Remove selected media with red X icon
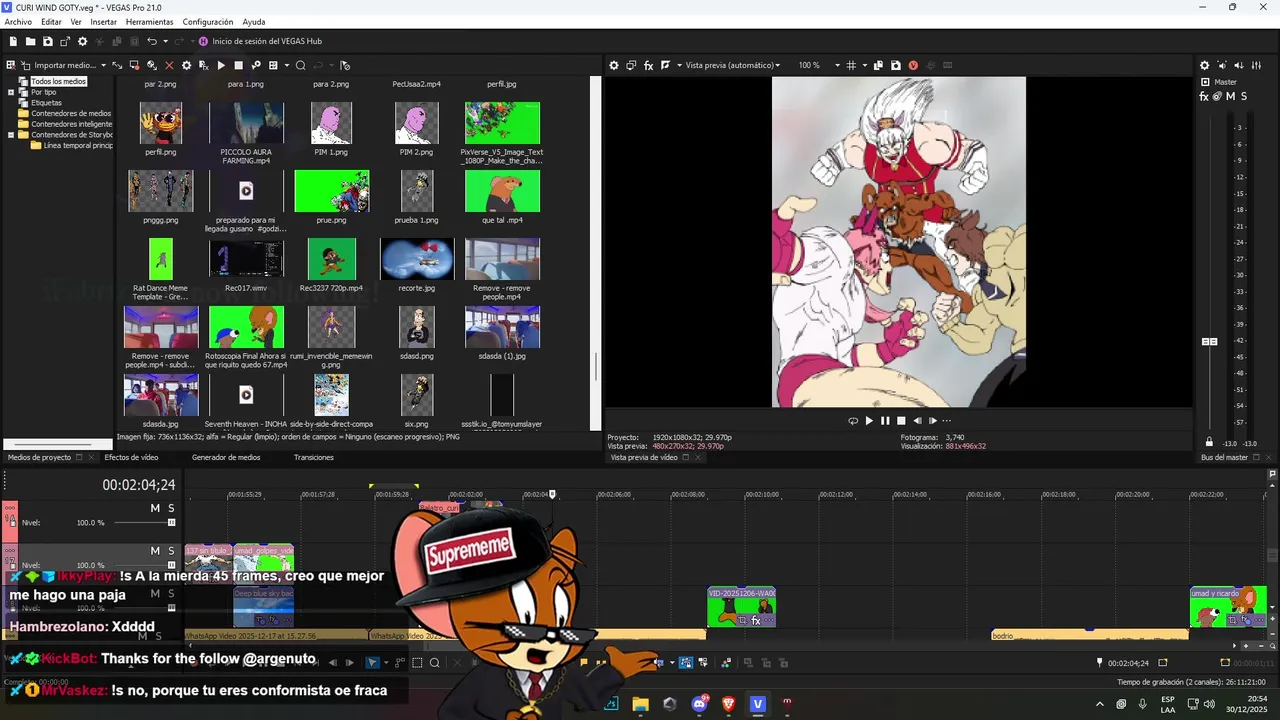Screen dimensions: 1280x720 coord(169,65)
